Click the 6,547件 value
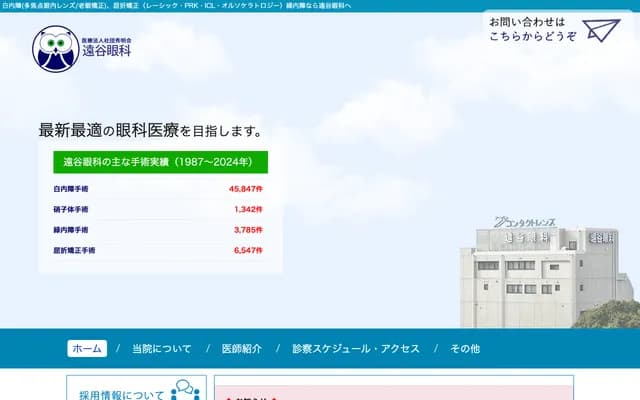Image resolution: width=640 pixels, height=400 pixels. [248, 250]
